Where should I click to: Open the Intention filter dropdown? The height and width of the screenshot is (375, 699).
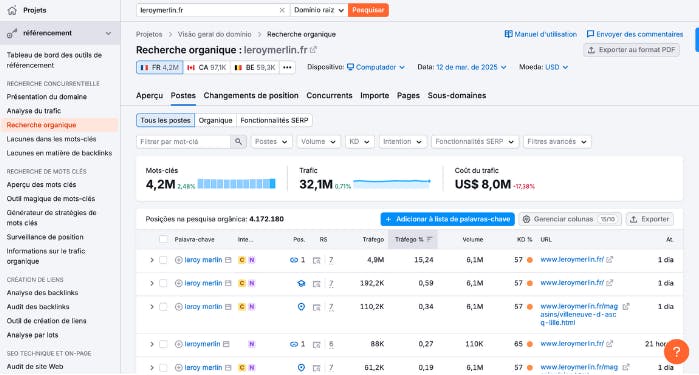(403, 141)
